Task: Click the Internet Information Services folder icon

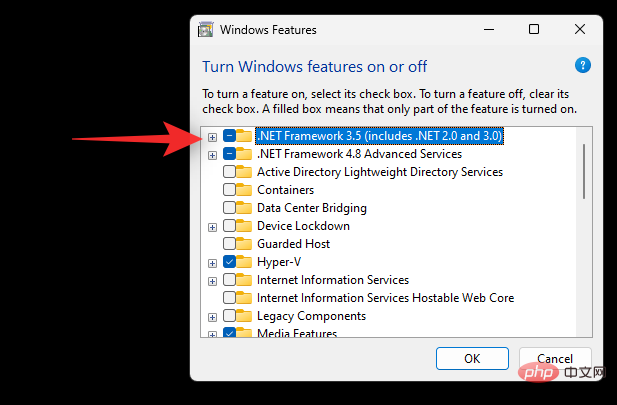Action: pos(245,280)
